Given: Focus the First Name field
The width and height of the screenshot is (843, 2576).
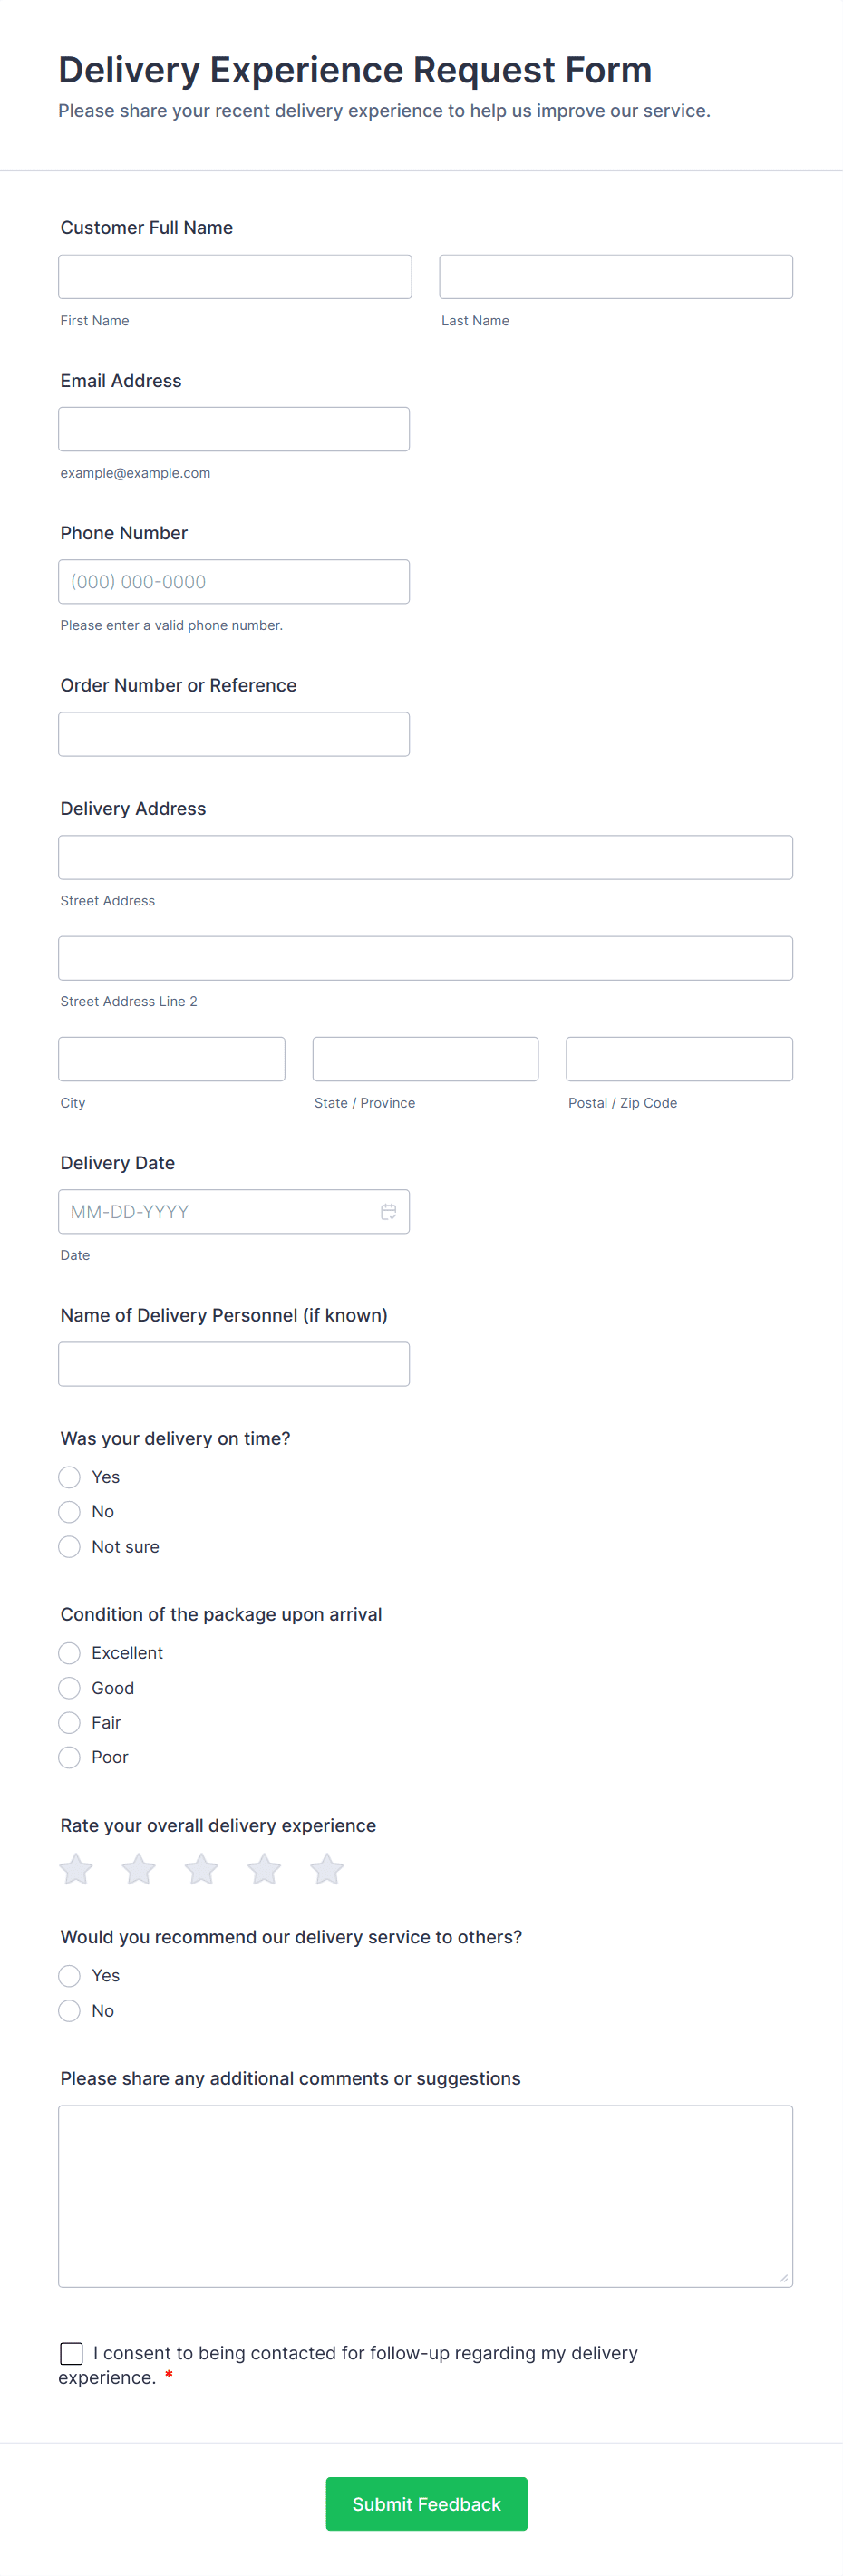Looking at the screenshot, I should coord(235,277).
